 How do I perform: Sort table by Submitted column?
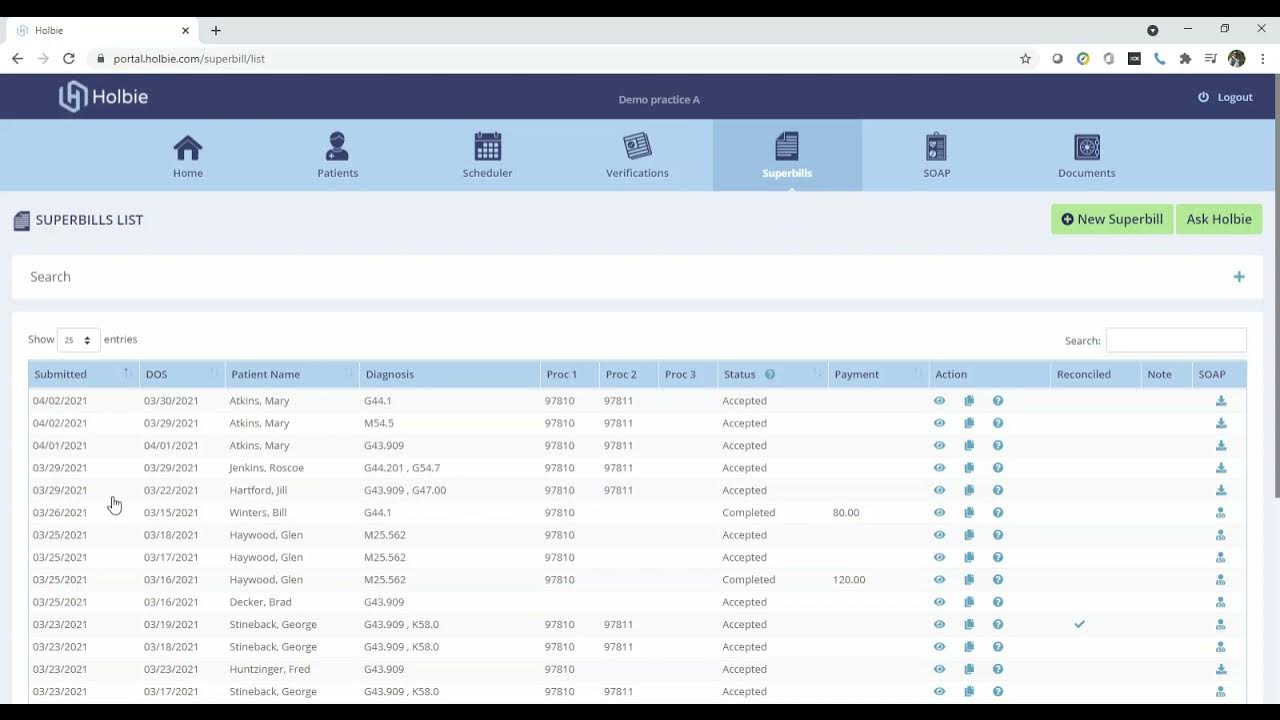(x=84, y=374)
